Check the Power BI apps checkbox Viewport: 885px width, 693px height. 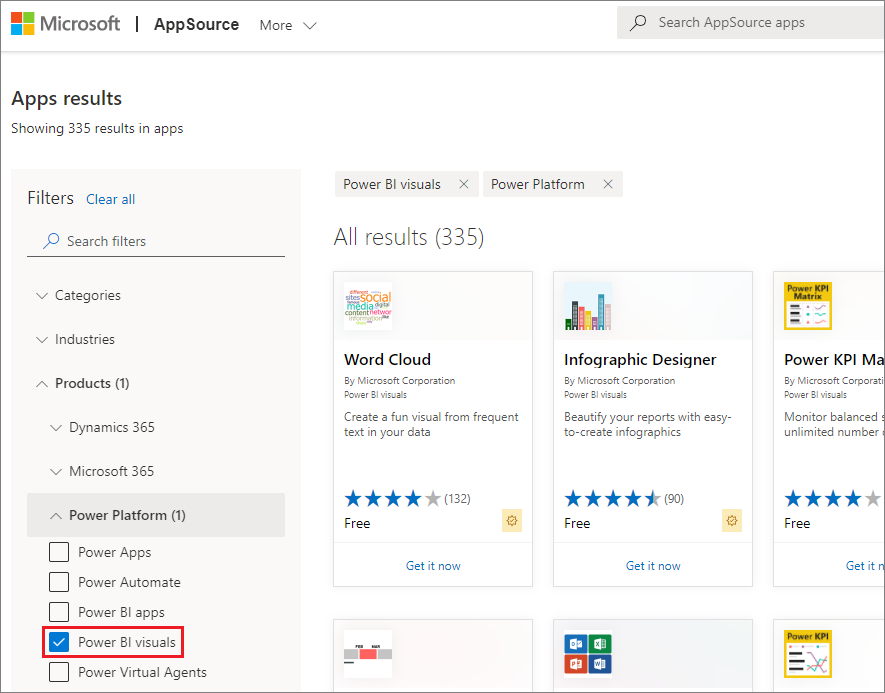[59, 612]
